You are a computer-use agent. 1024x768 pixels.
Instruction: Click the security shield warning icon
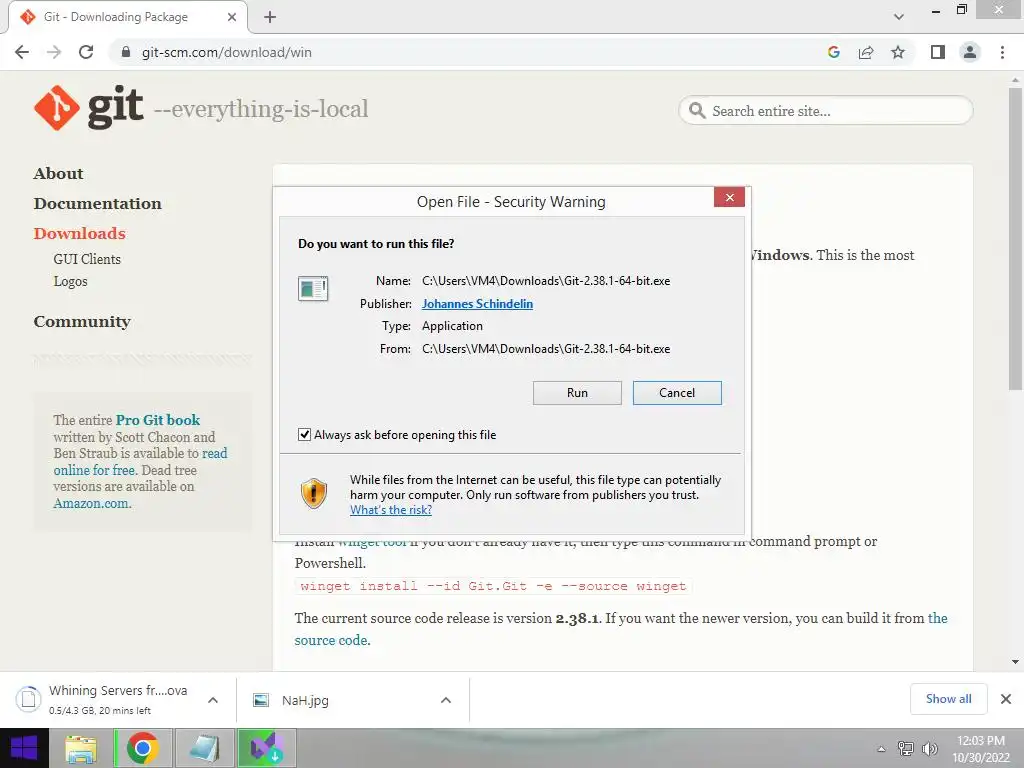(x=313, y=493)
